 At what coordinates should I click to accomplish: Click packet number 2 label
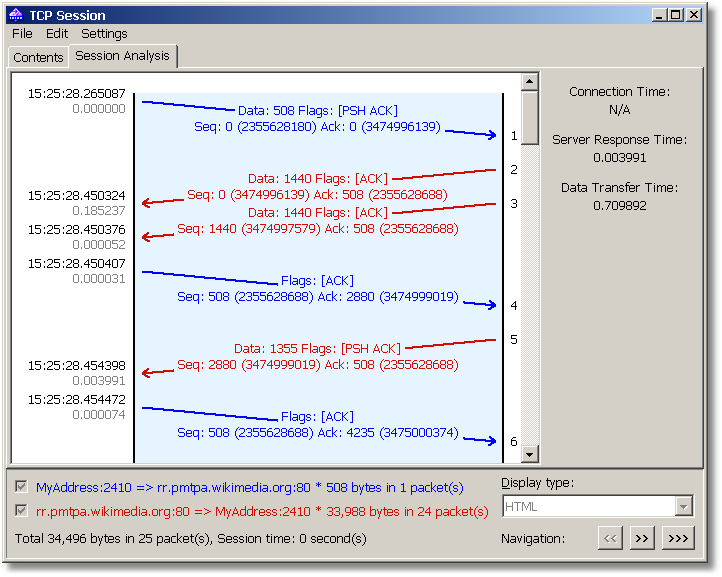pos(514,169)
